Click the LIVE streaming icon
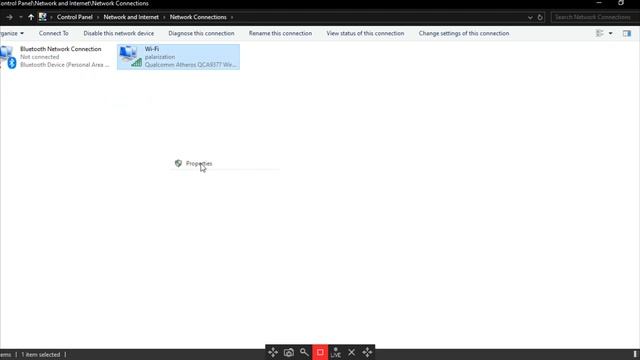Screen dimensions: 640x360 click(x=336, y=353)
